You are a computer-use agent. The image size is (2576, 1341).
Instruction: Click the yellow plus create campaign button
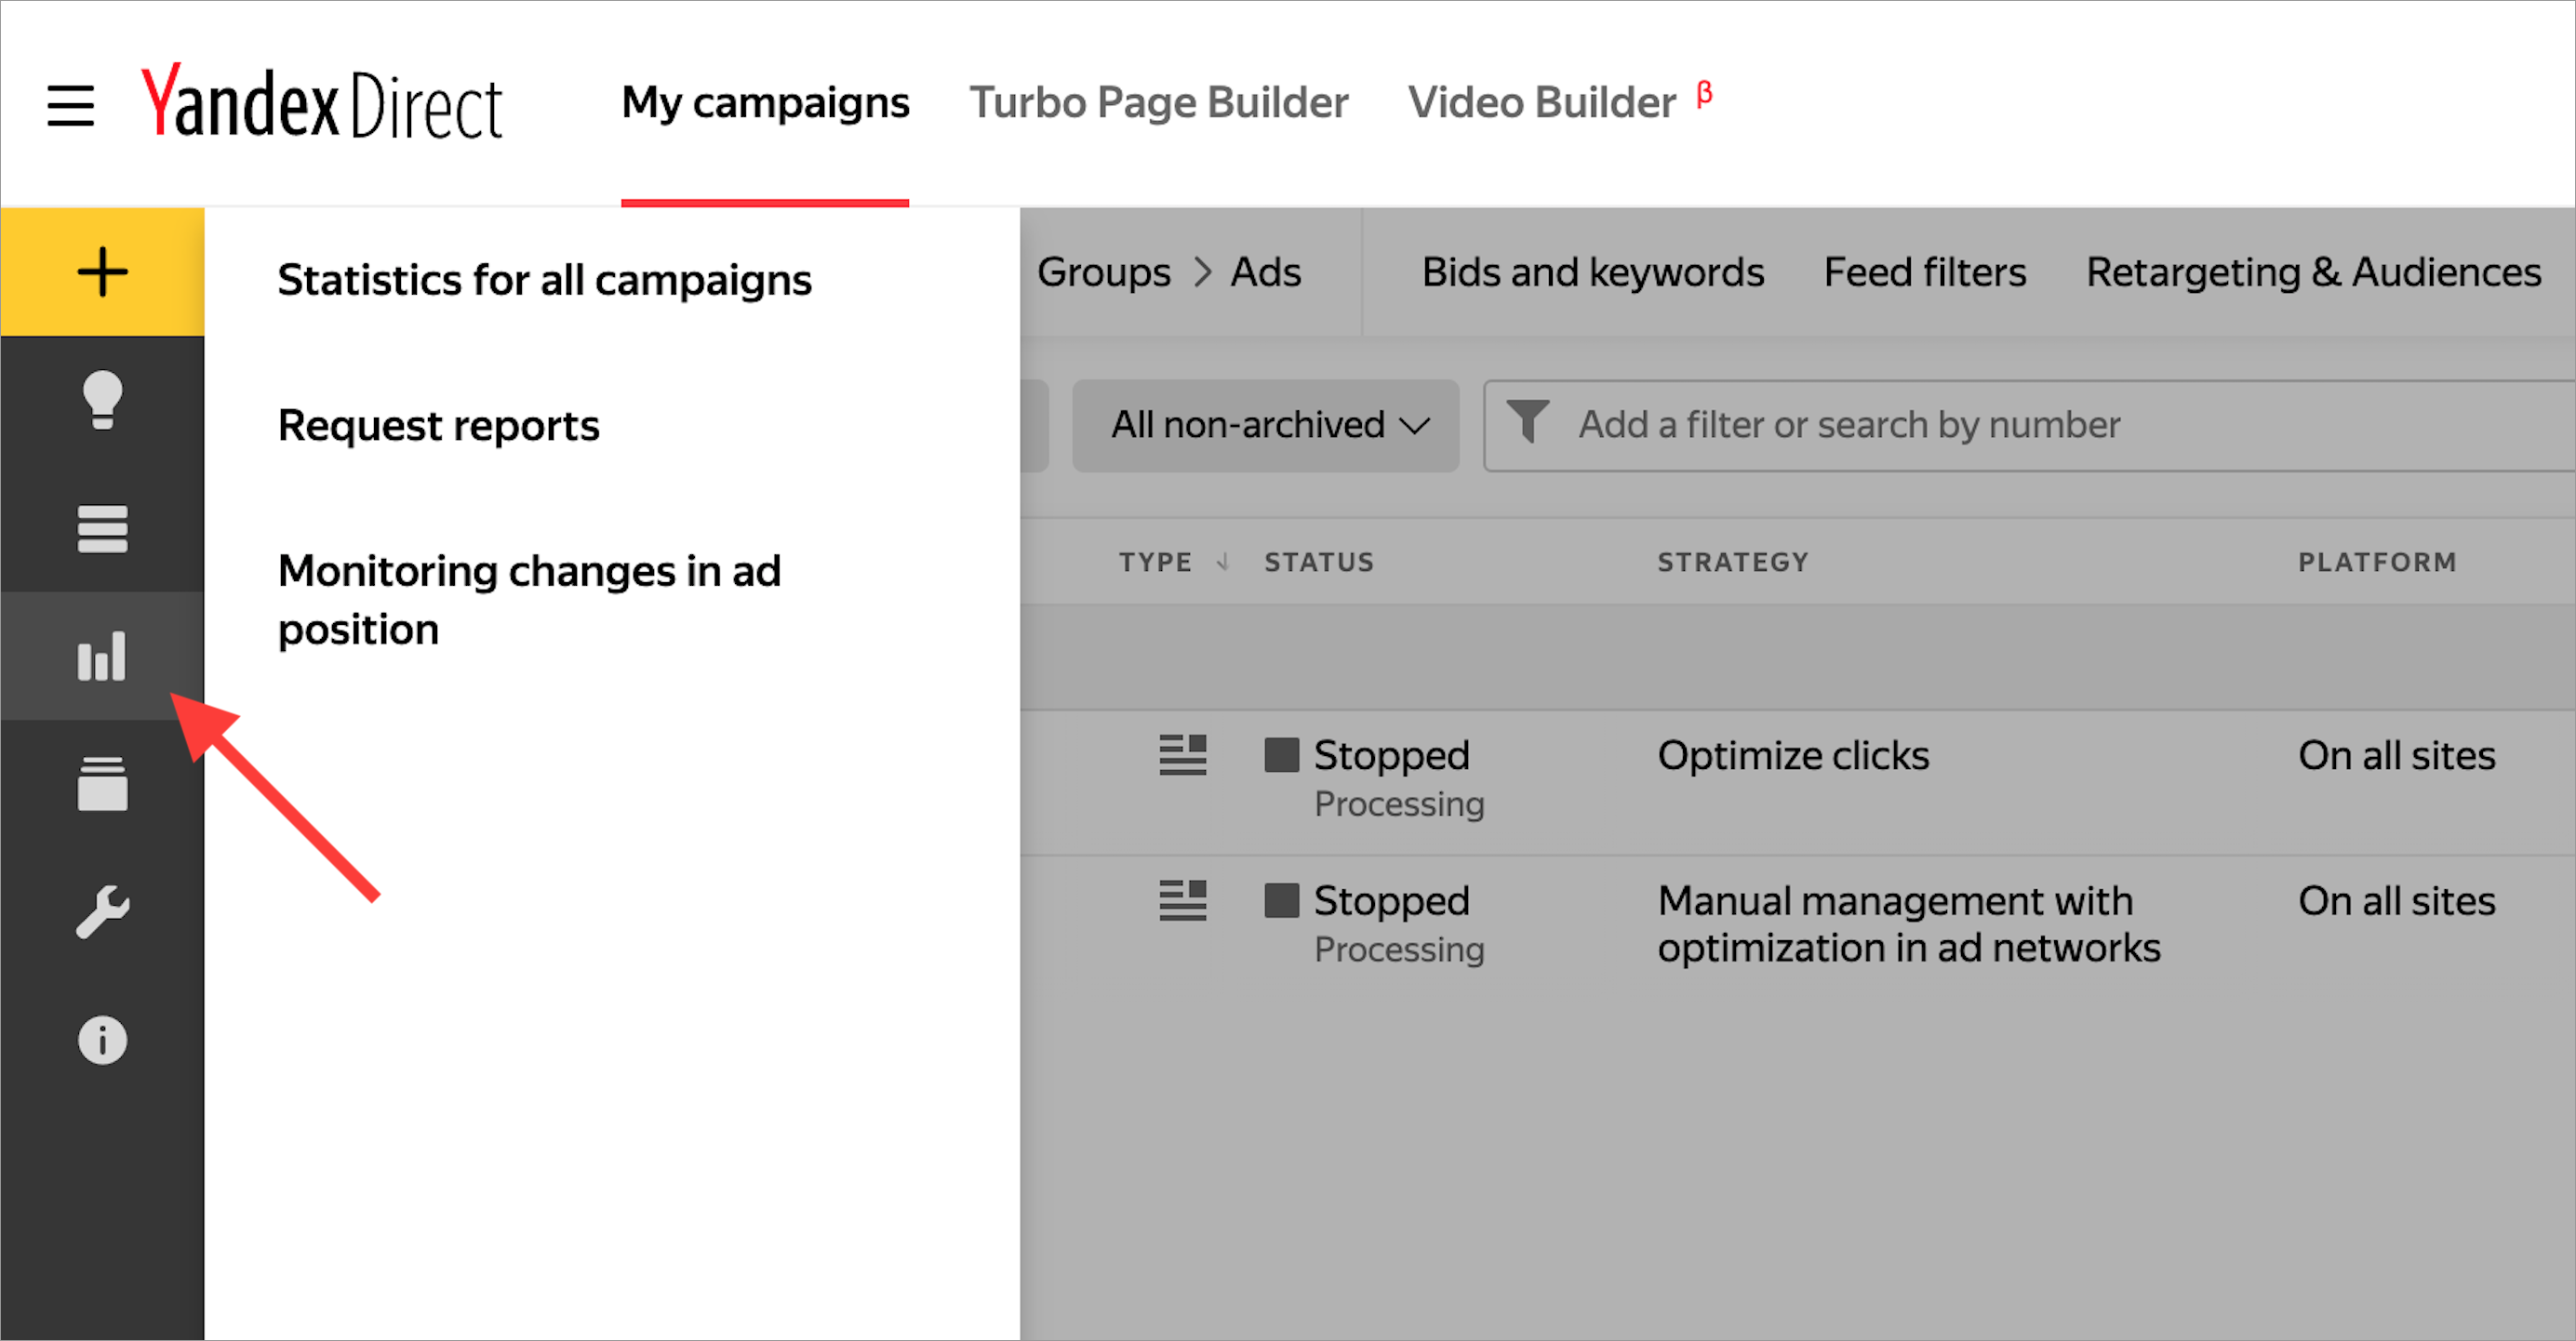pyautogui.click(x=102, y=272)
